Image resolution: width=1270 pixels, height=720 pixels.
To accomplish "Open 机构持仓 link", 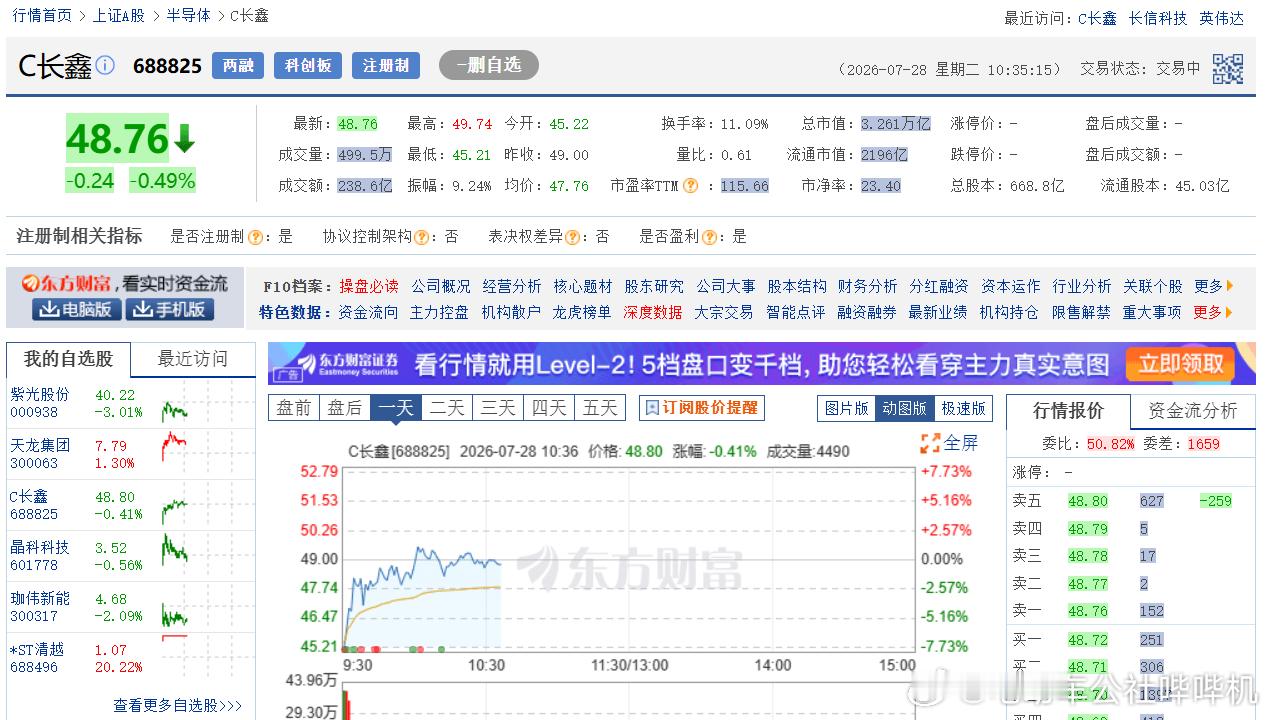I will (1009, 312).
